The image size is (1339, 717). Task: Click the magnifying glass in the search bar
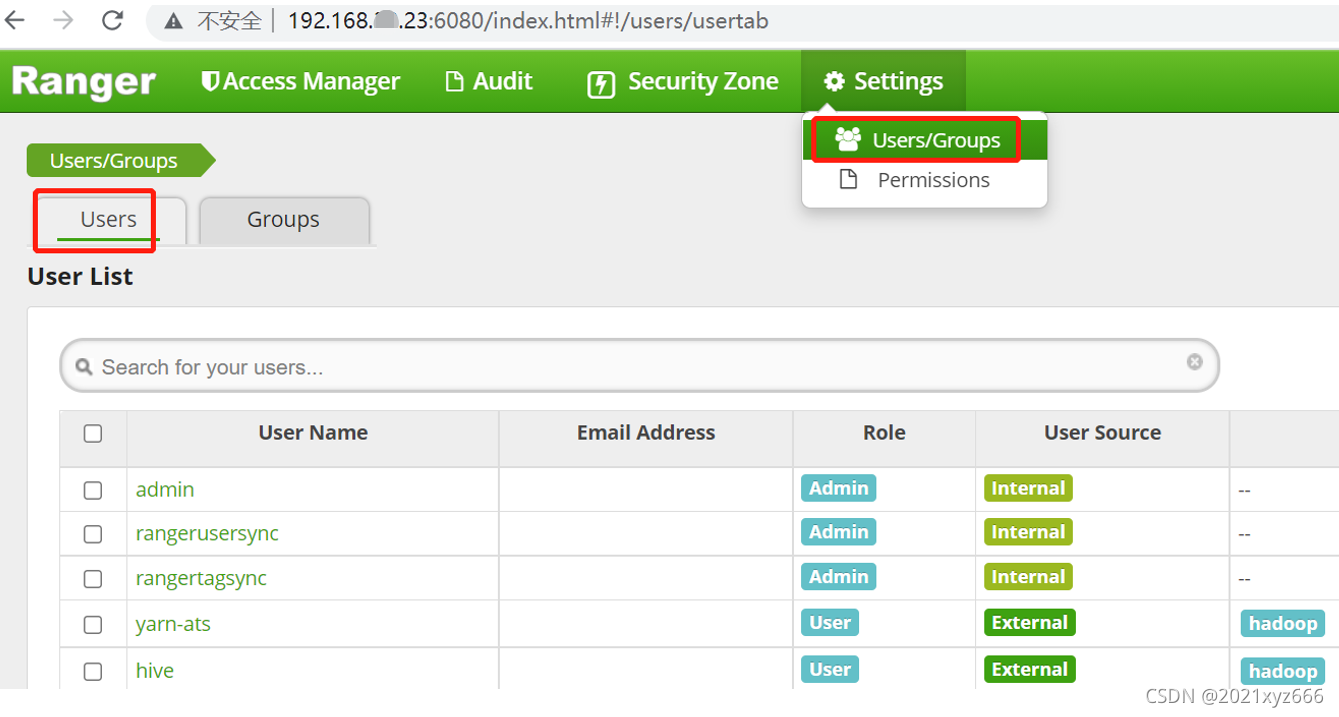85,365
